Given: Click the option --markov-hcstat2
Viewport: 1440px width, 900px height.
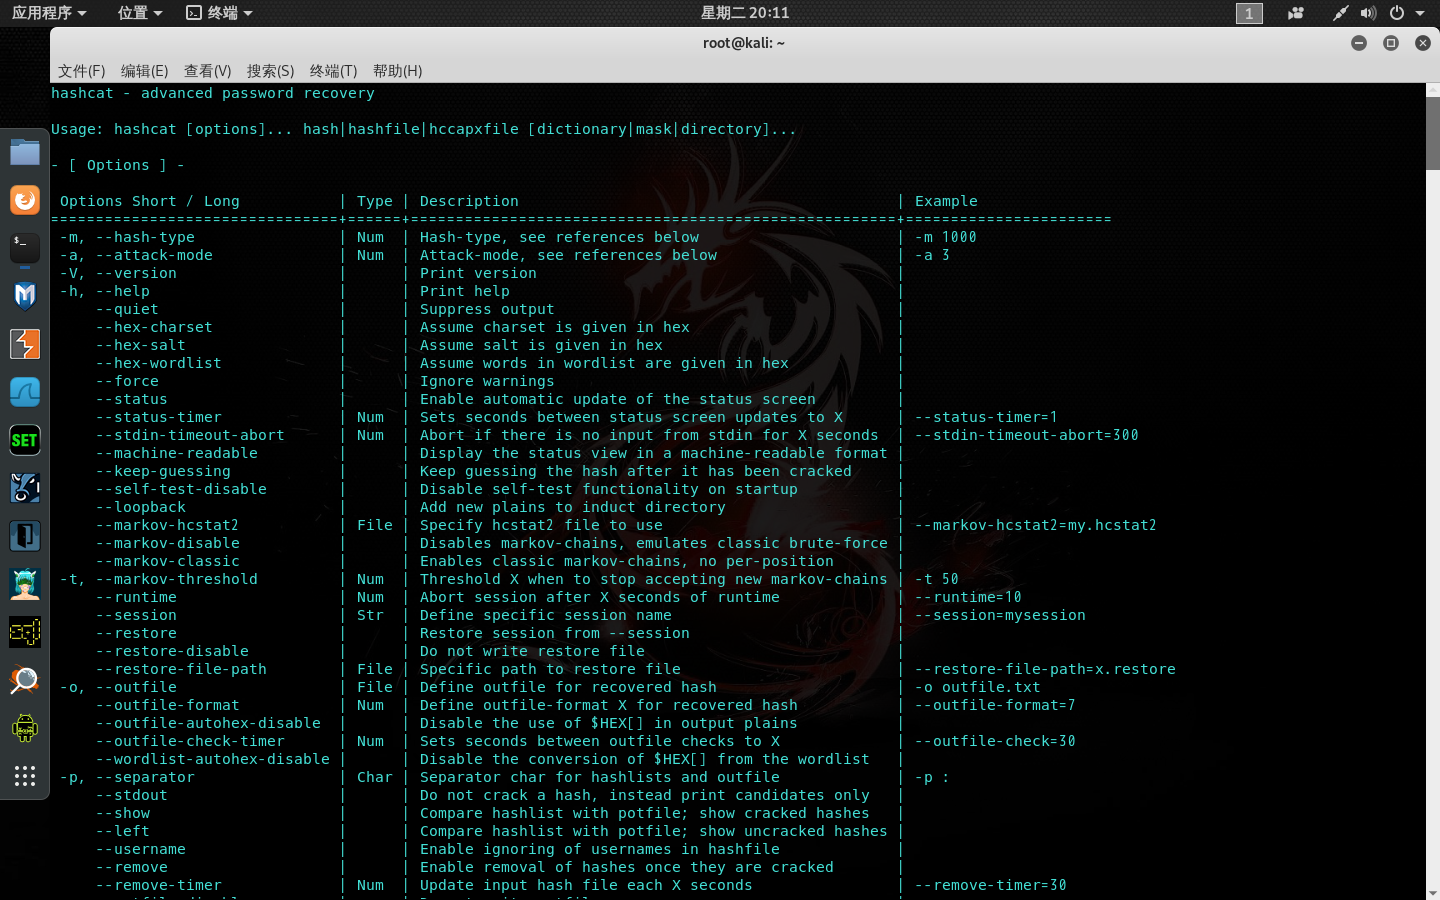Looking at the screenshot, I should [168, 525].
